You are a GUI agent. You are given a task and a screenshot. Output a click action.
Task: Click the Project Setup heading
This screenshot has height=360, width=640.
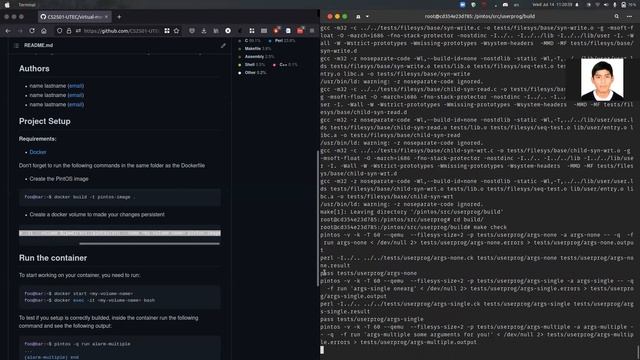point(44,122)
